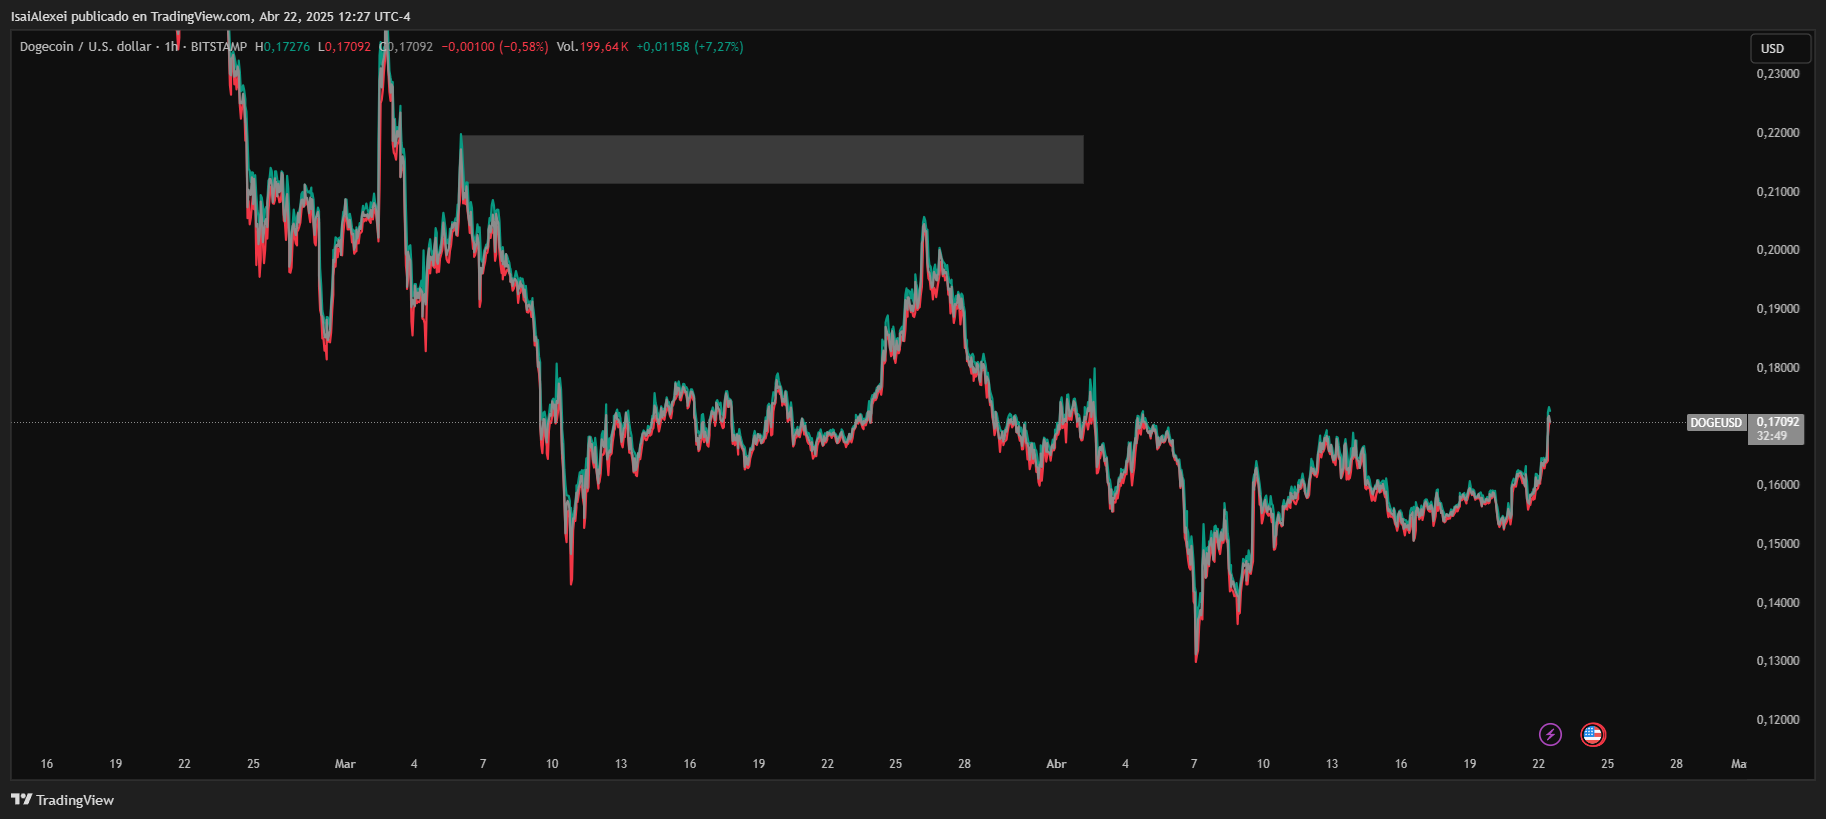Select the grey rectangle zone on the chart
Viewport: 1826px width, 819px height.
coord(772,159)
